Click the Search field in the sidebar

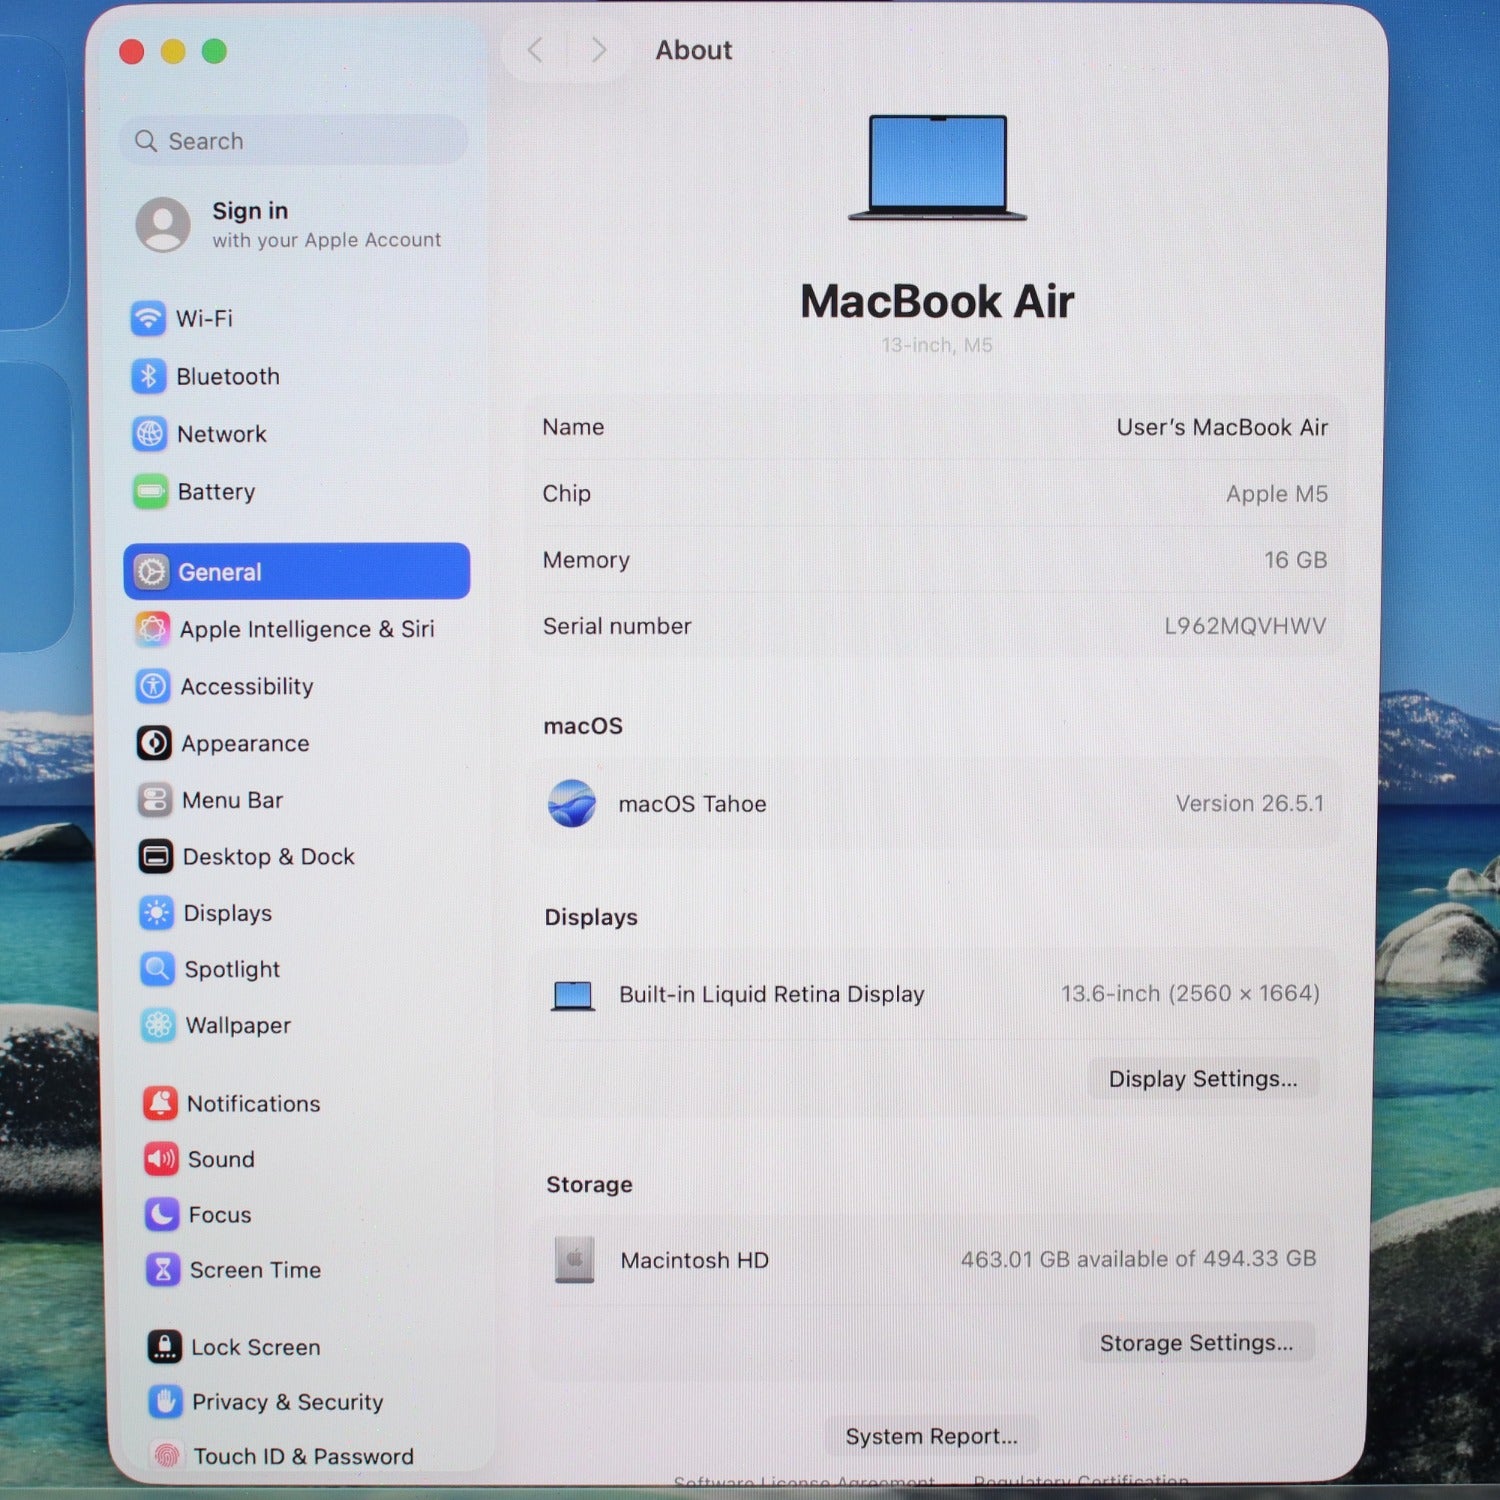pyautogui.click(x=294, y=141)
